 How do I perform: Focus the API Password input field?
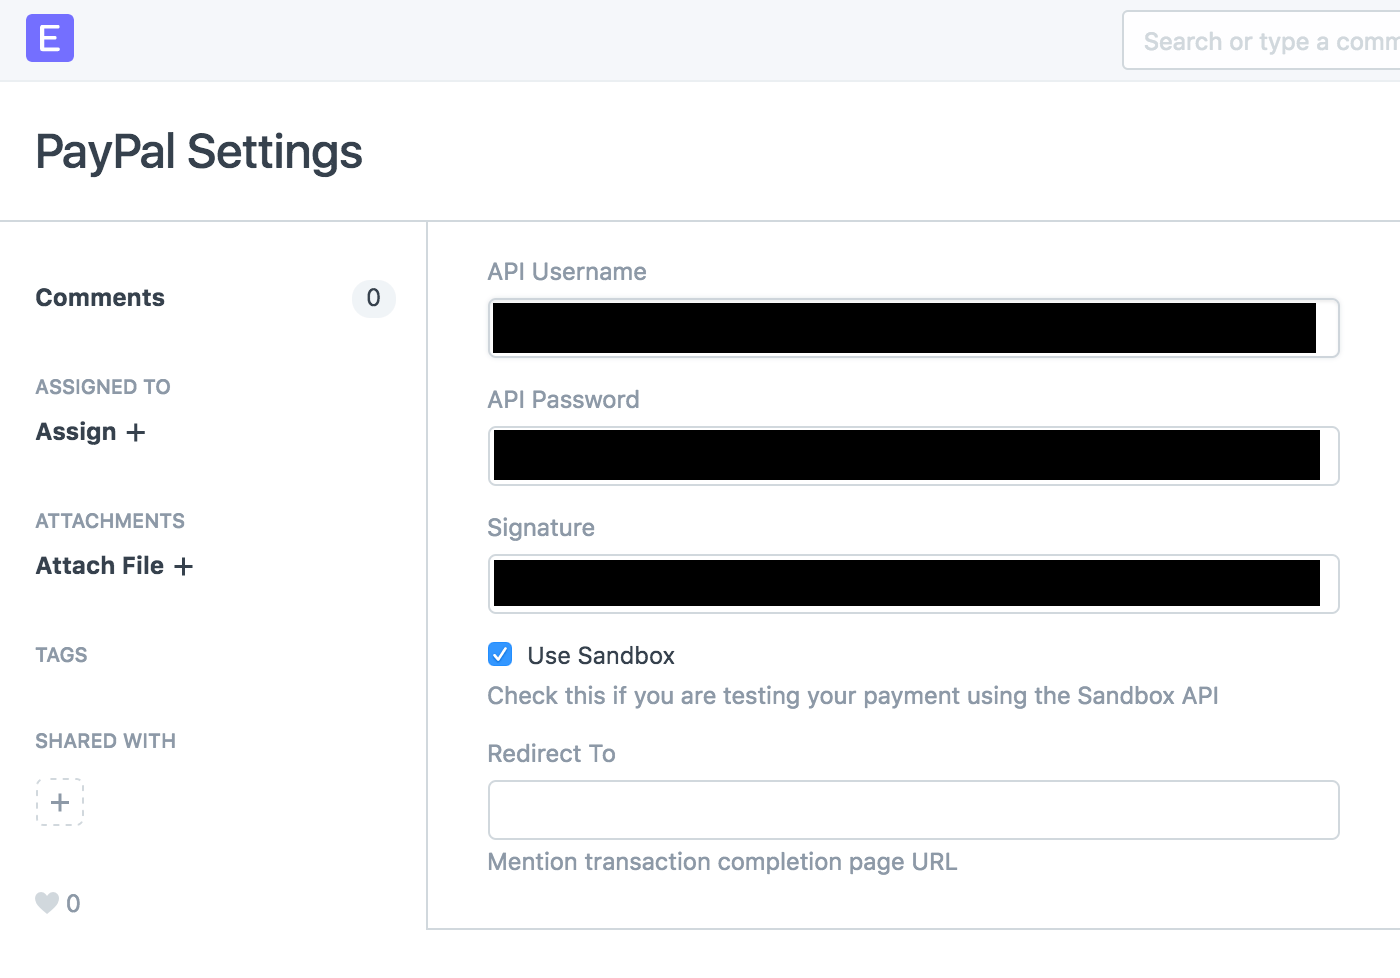[913, 456]
